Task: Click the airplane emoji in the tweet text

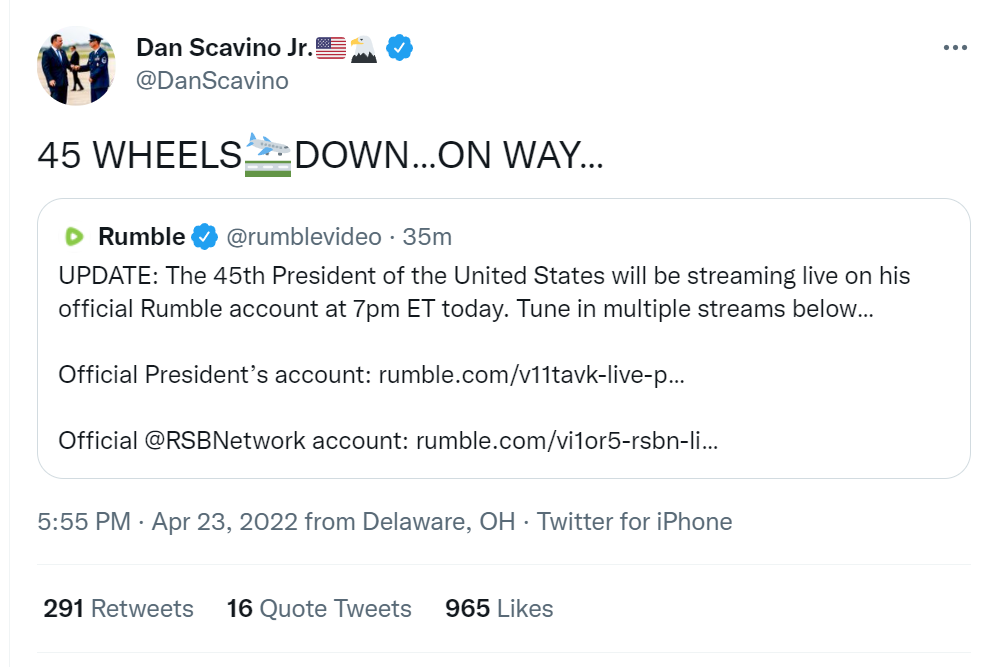Action: click(267, 155)
